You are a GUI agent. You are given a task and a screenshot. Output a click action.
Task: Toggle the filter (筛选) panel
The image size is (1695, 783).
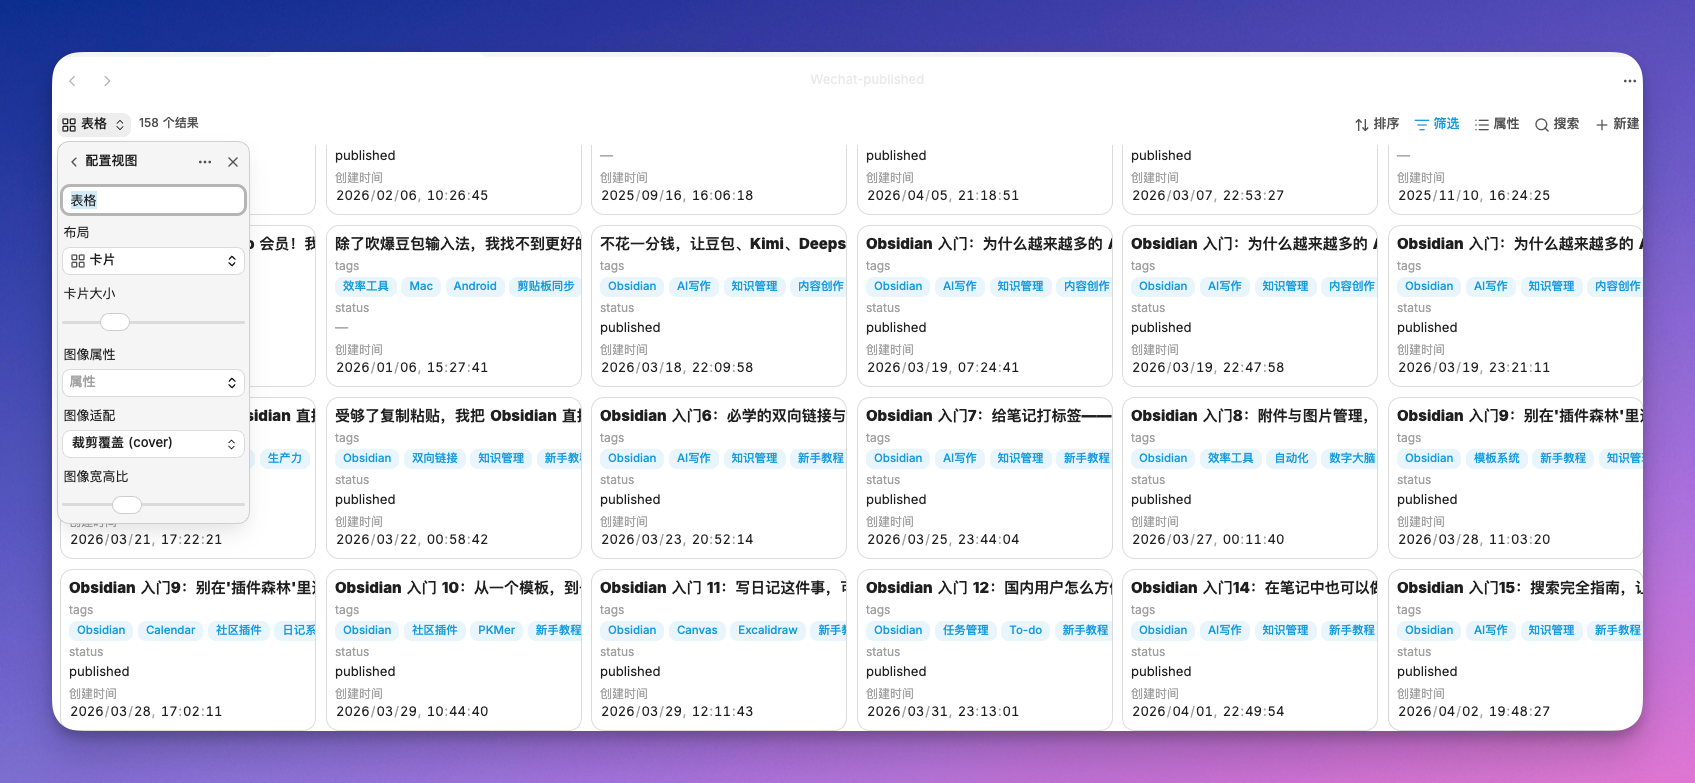1436,124
